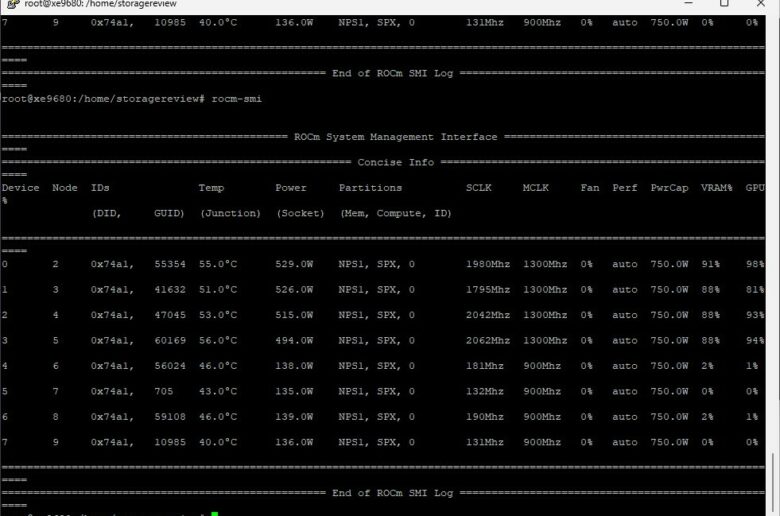The width and height of the screenshot is (780, 516).
Task: Click SCLK value 181Mhz
Action: pyautogui.click(x=485, y=366)
